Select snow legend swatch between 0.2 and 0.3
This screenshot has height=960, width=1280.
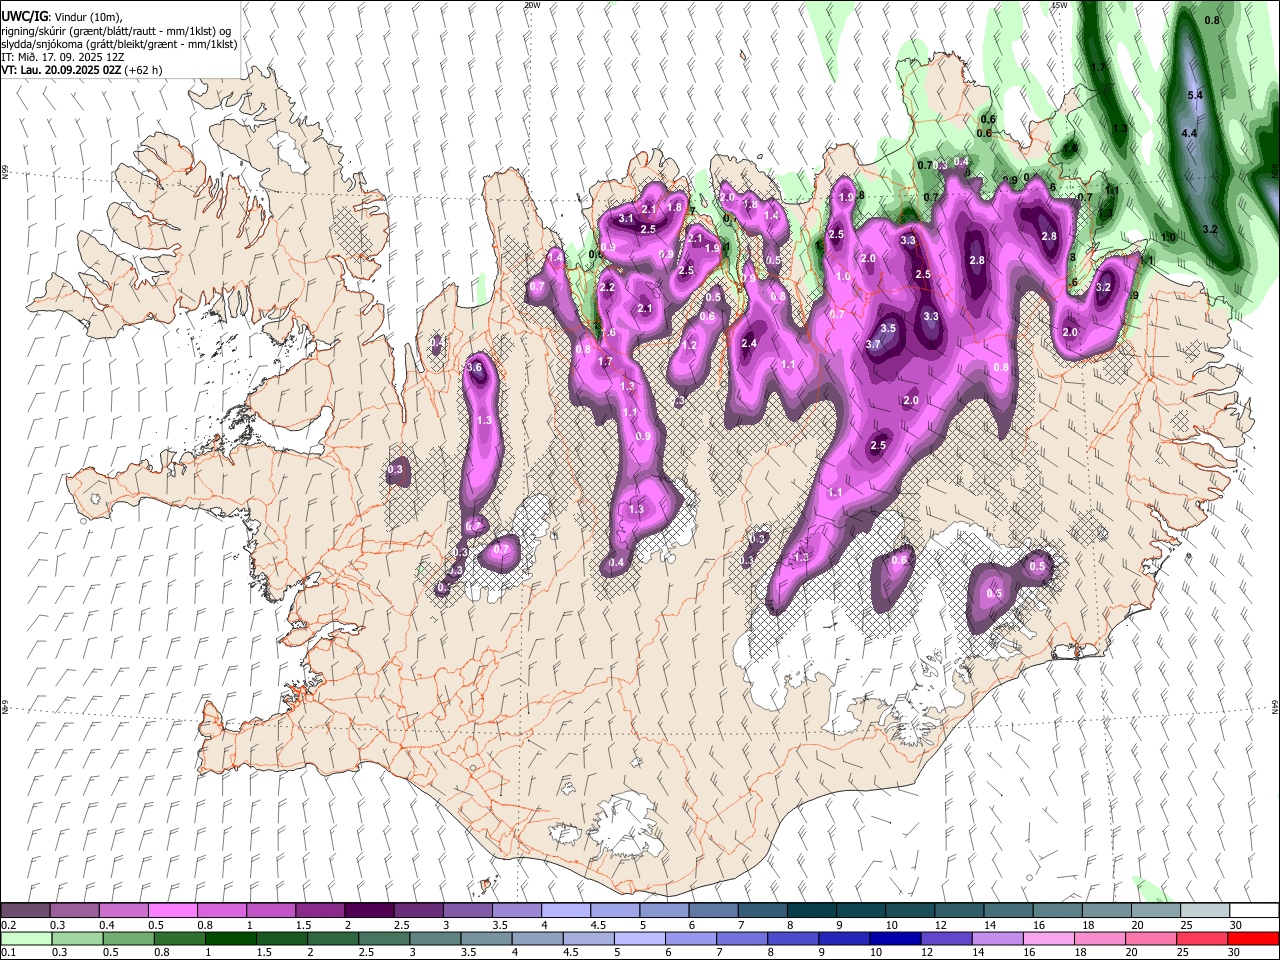click(25, 910)
